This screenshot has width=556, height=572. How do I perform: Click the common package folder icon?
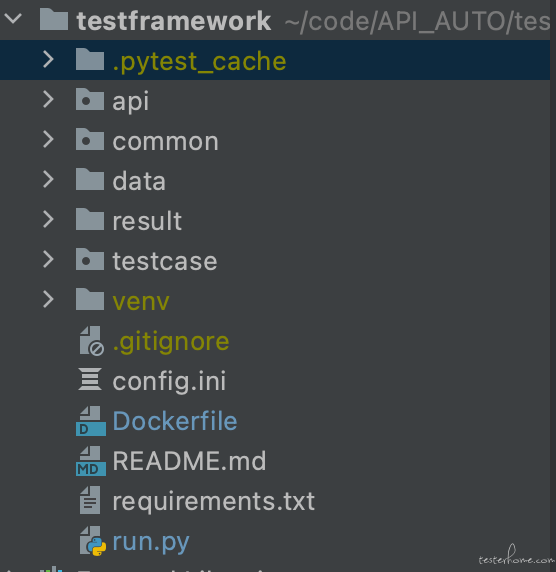point(90,139)
